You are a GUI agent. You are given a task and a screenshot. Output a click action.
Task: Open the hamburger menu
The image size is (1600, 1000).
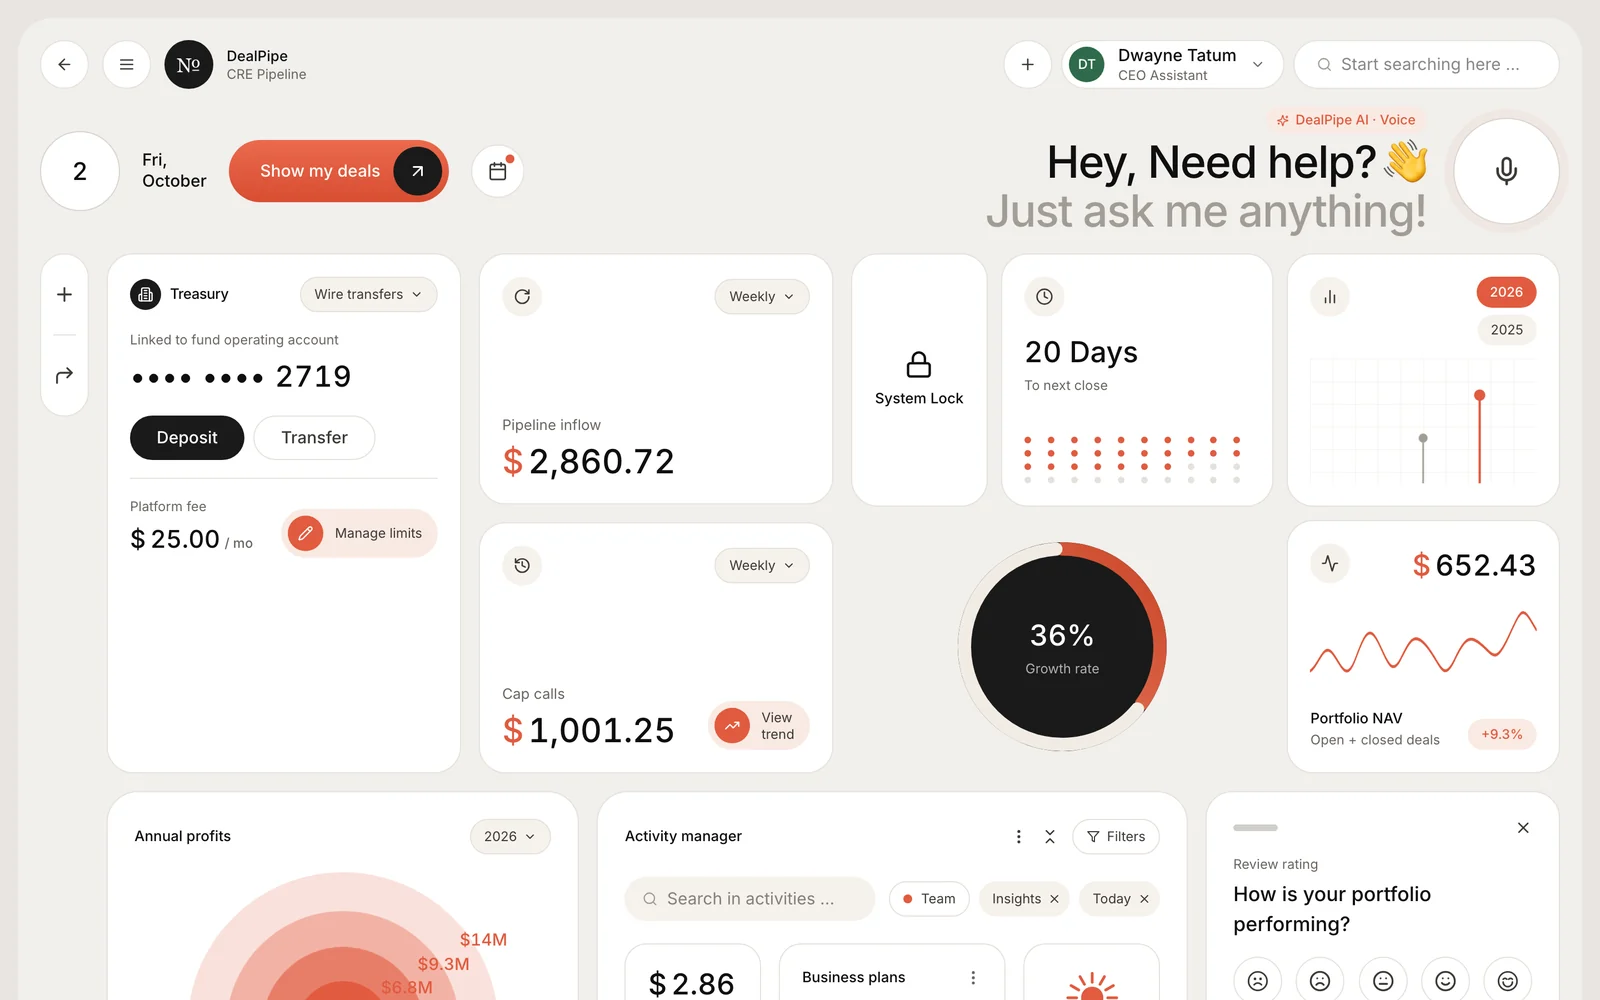(x=126, y=65)
